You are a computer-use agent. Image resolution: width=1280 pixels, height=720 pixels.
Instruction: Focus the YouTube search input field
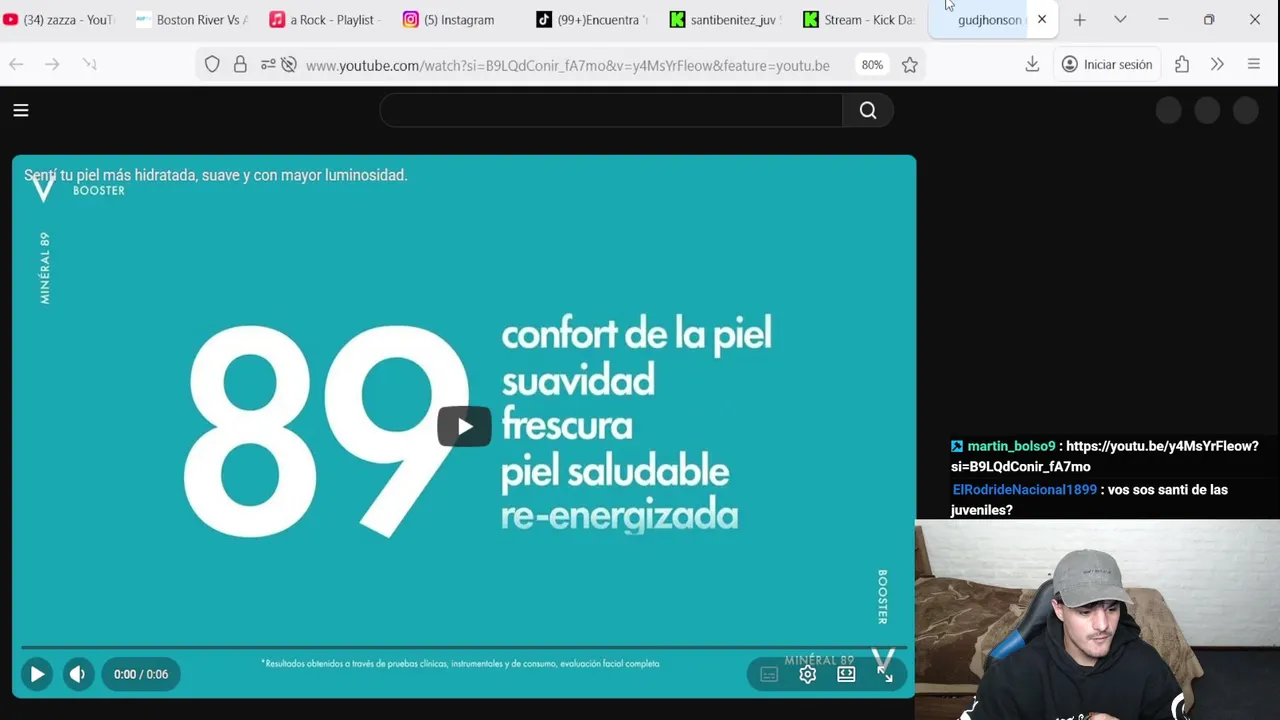tap(611, 111)
